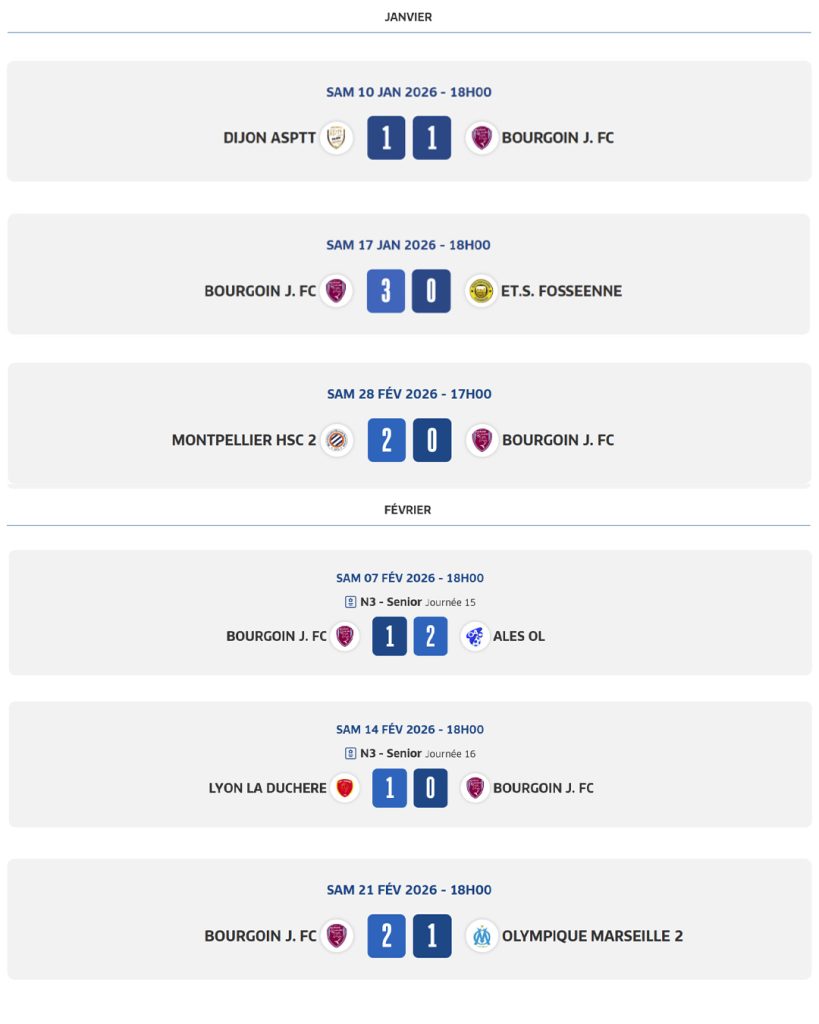Click the Dijon ASPTT club logo
This screenshot has height=1024, width=819.
point(337,138)
